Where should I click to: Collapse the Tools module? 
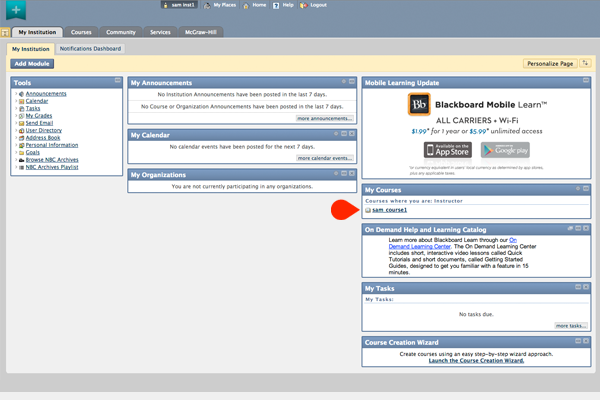pyautogui.click(x=117, y=80)
